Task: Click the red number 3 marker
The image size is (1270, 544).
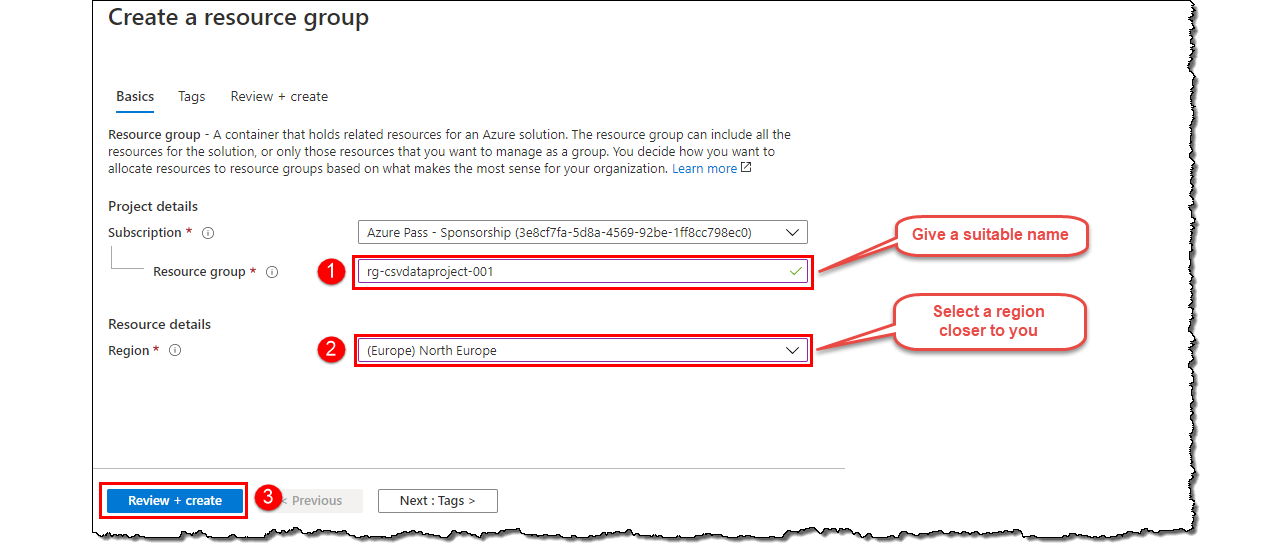Action: click(267, 496)
